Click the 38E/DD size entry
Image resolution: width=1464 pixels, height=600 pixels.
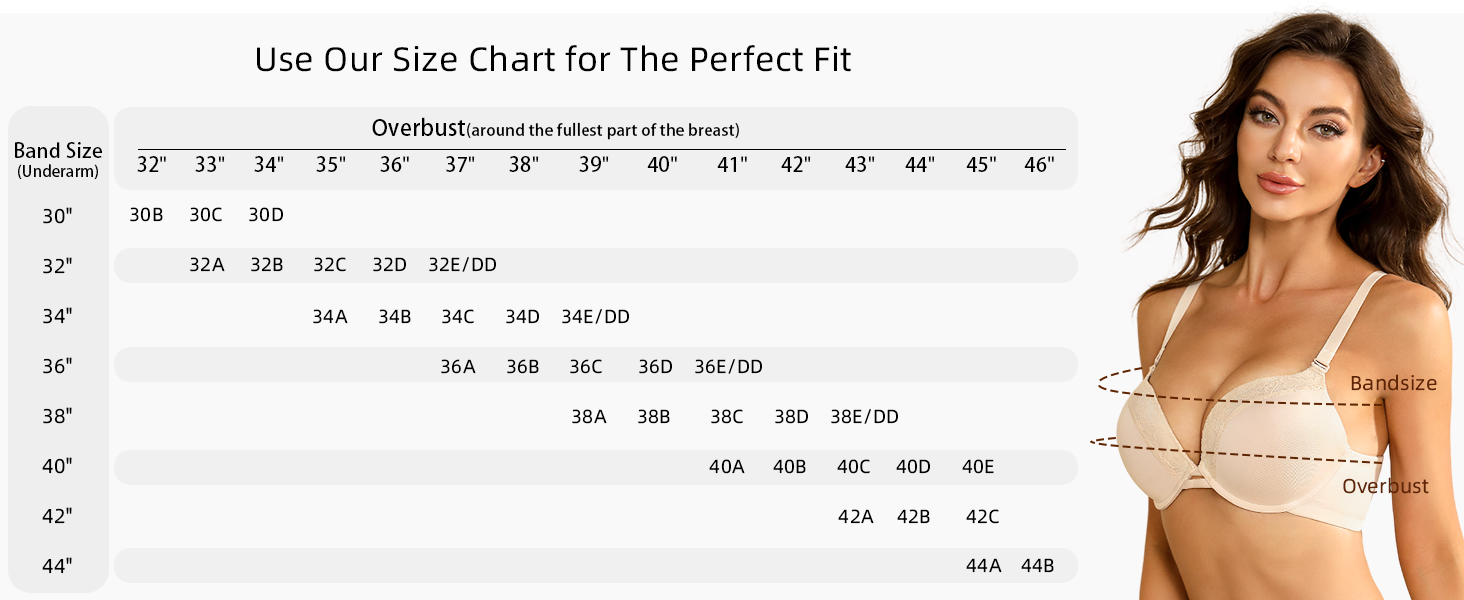(x=864, y=417)
